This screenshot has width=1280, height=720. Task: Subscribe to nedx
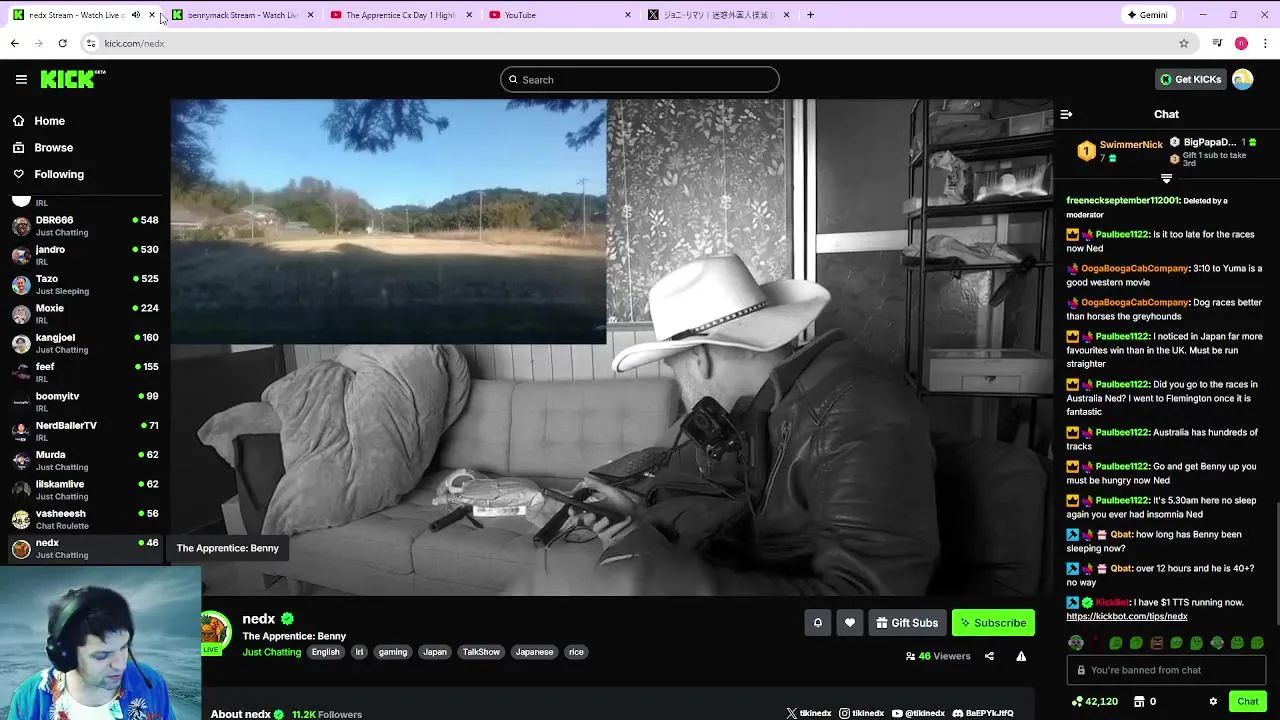[993, 623]
